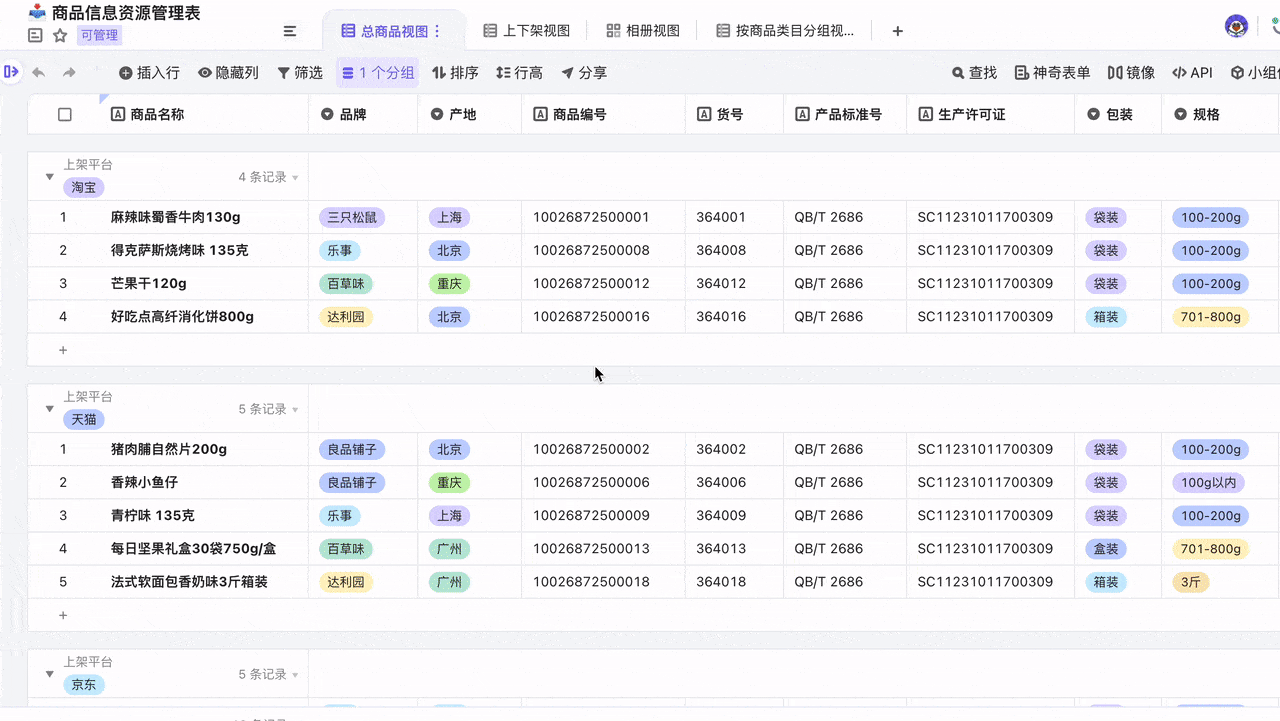This screenshot has width=1280, height=721.
Task: Switch to the 相册视图 tab
Action: (x=643, y=31)
